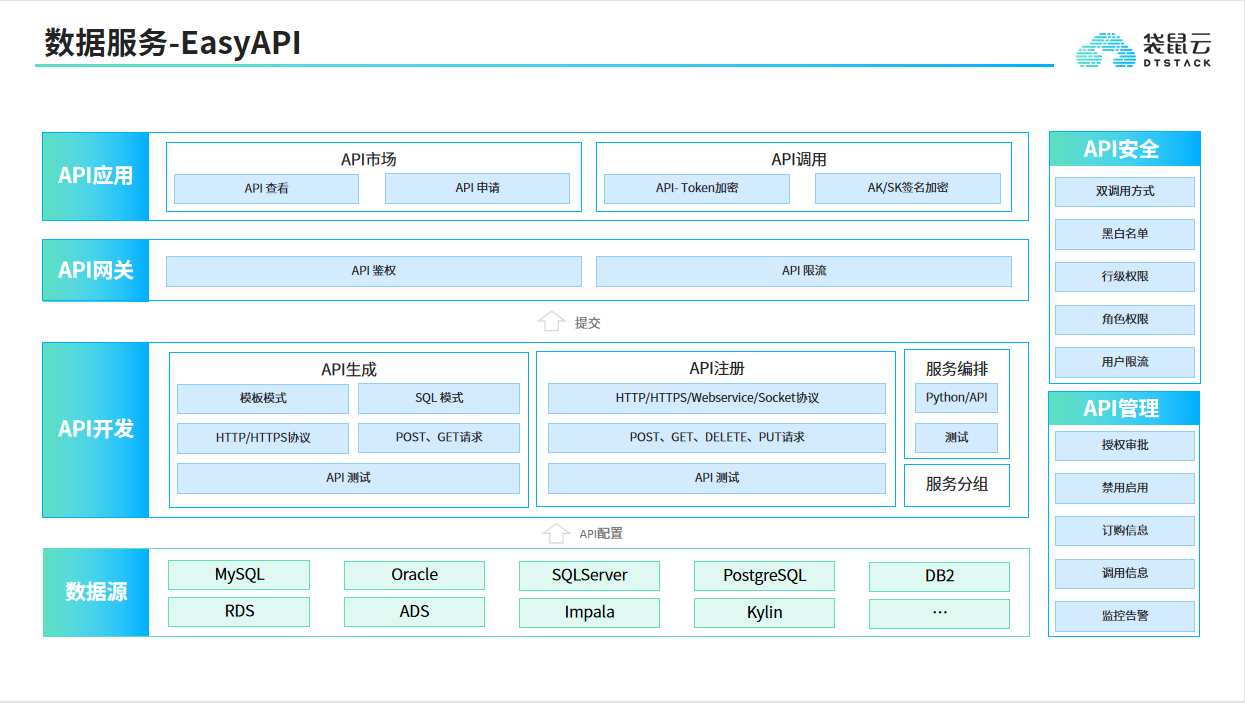Click the HTTP/HTTPS/Webservice/Socket协议 bar
The height and width of the screenshot is (703, 1245).
click(717, 398)
